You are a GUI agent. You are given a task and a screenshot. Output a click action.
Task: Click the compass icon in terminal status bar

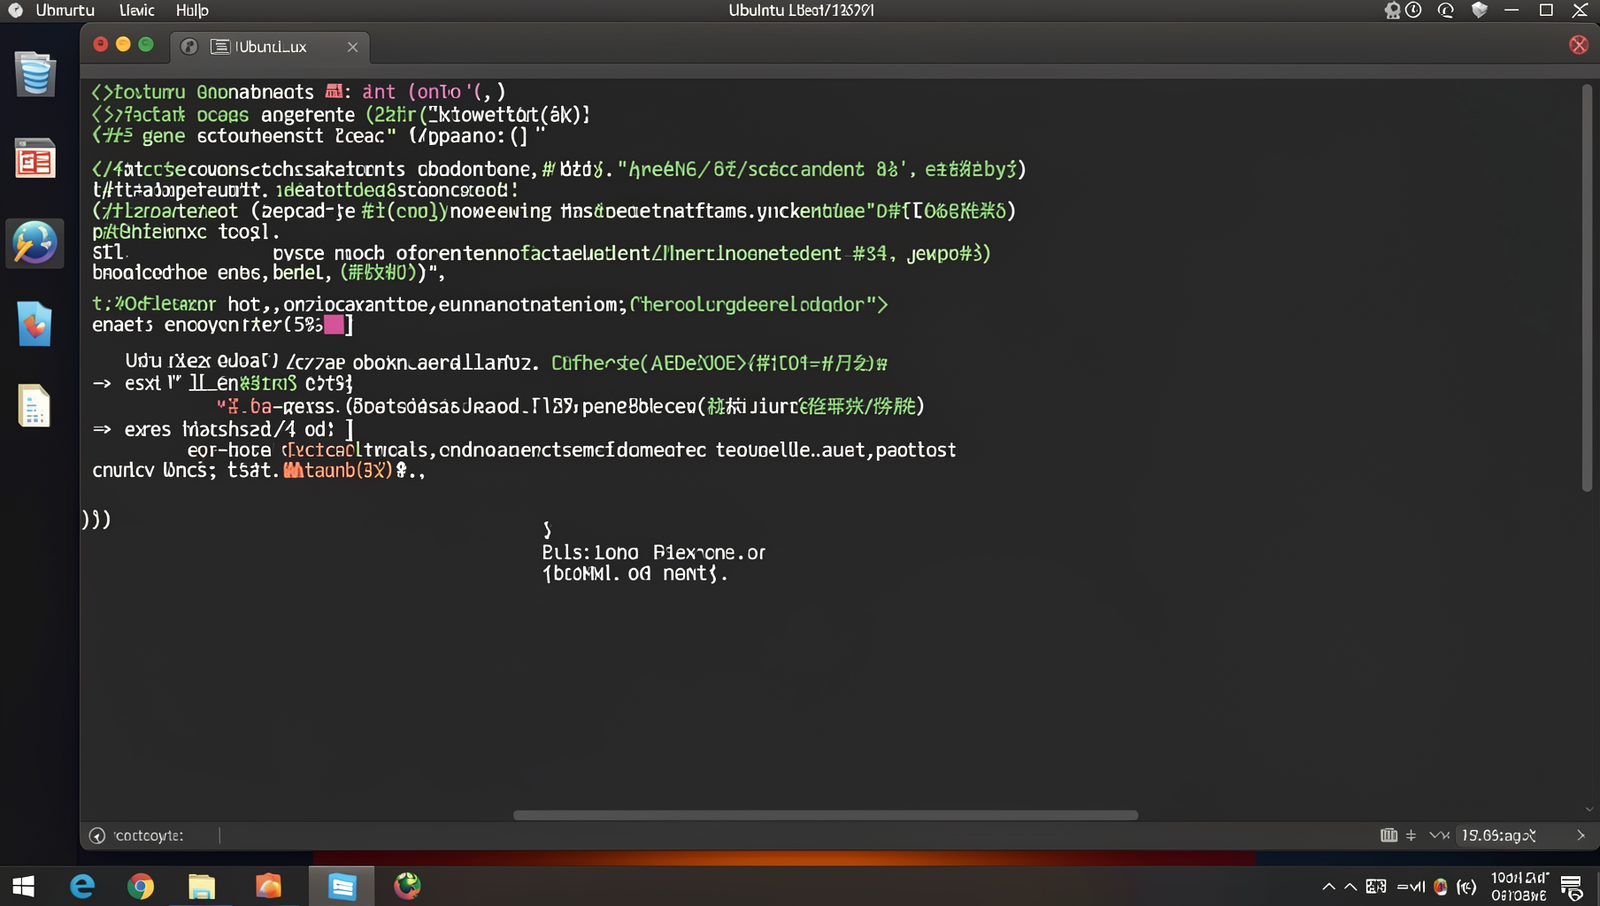pyautogui.click(x=97, y=836)
